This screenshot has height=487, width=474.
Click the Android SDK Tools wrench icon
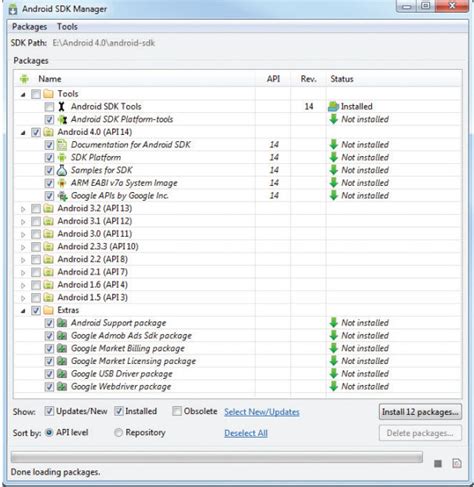(61, 107)
